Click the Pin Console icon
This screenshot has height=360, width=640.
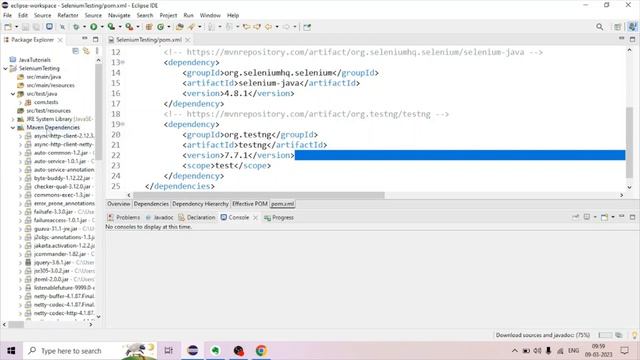point(576,217)
